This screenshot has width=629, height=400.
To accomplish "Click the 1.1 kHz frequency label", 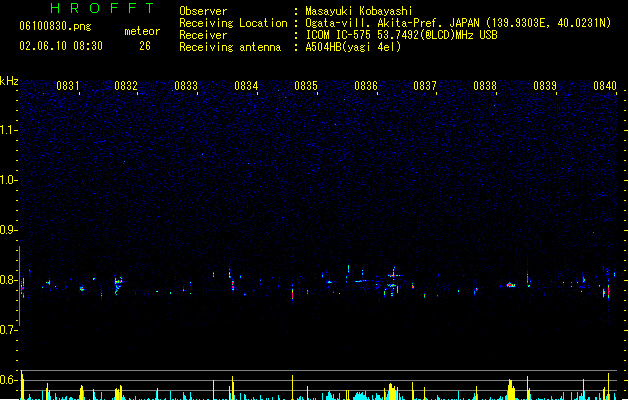I will pos(8,130).
